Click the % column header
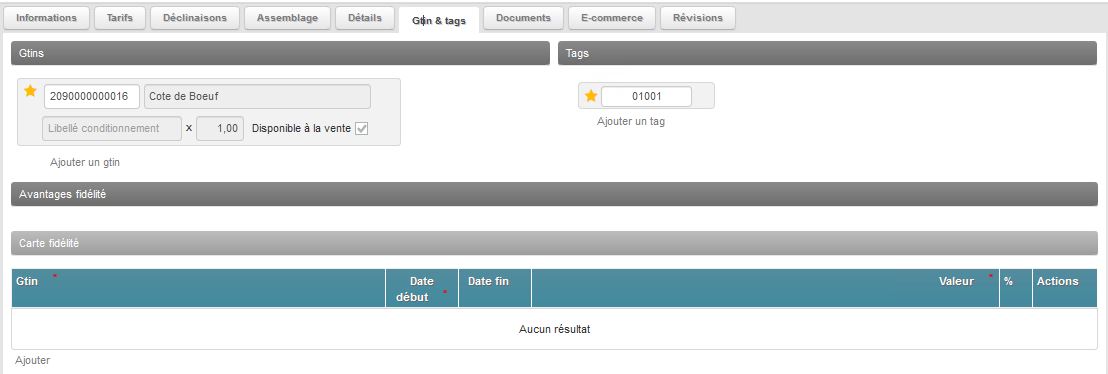The width and height of the screenshot is (1108, 374). (1015, 288)
